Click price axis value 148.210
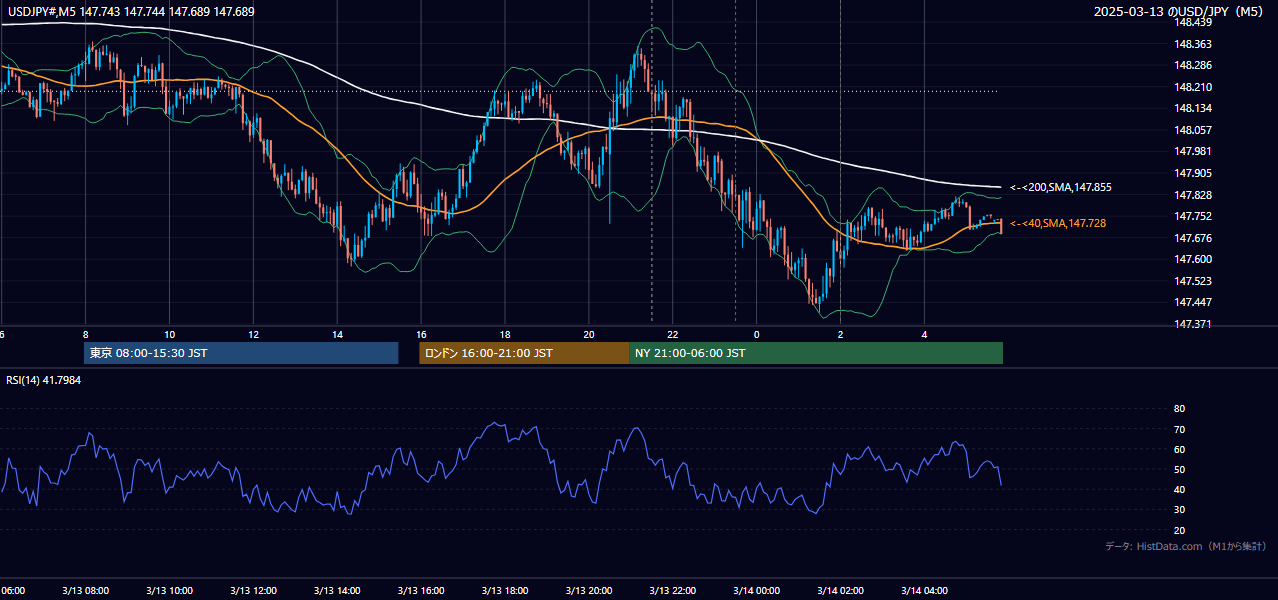Image resolution: width=1278 pixels, height=600 pixels. [1195, 87]
